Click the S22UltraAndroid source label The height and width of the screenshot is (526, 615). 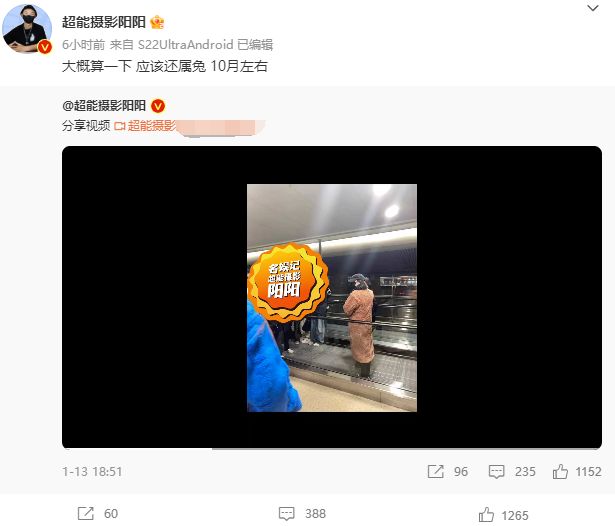[186, 45]
